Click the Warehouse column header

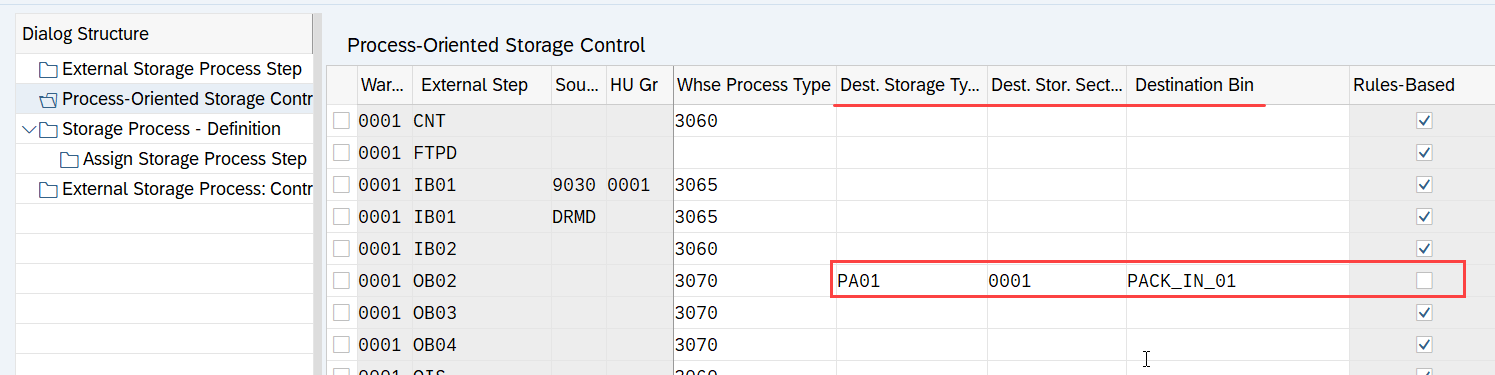[x=384, y=85]
